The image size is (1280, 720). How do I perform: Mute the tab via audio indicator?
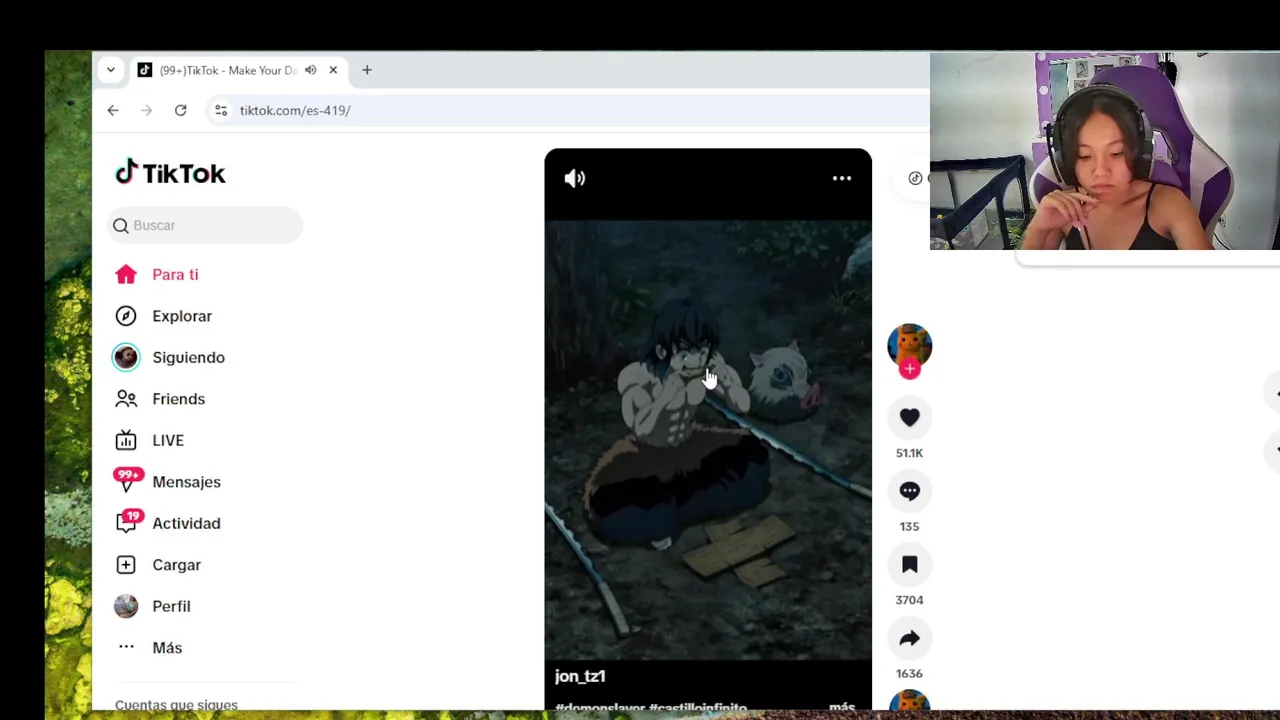[310, 70]
